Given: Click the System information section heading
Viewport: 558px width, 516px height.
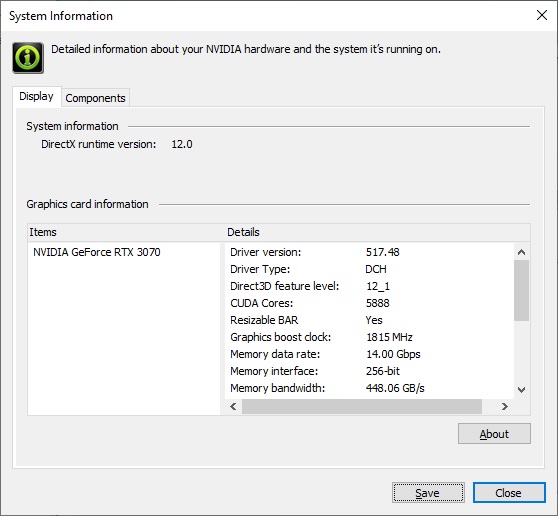Looking at the screenshot, I should (x=72, y=126).
